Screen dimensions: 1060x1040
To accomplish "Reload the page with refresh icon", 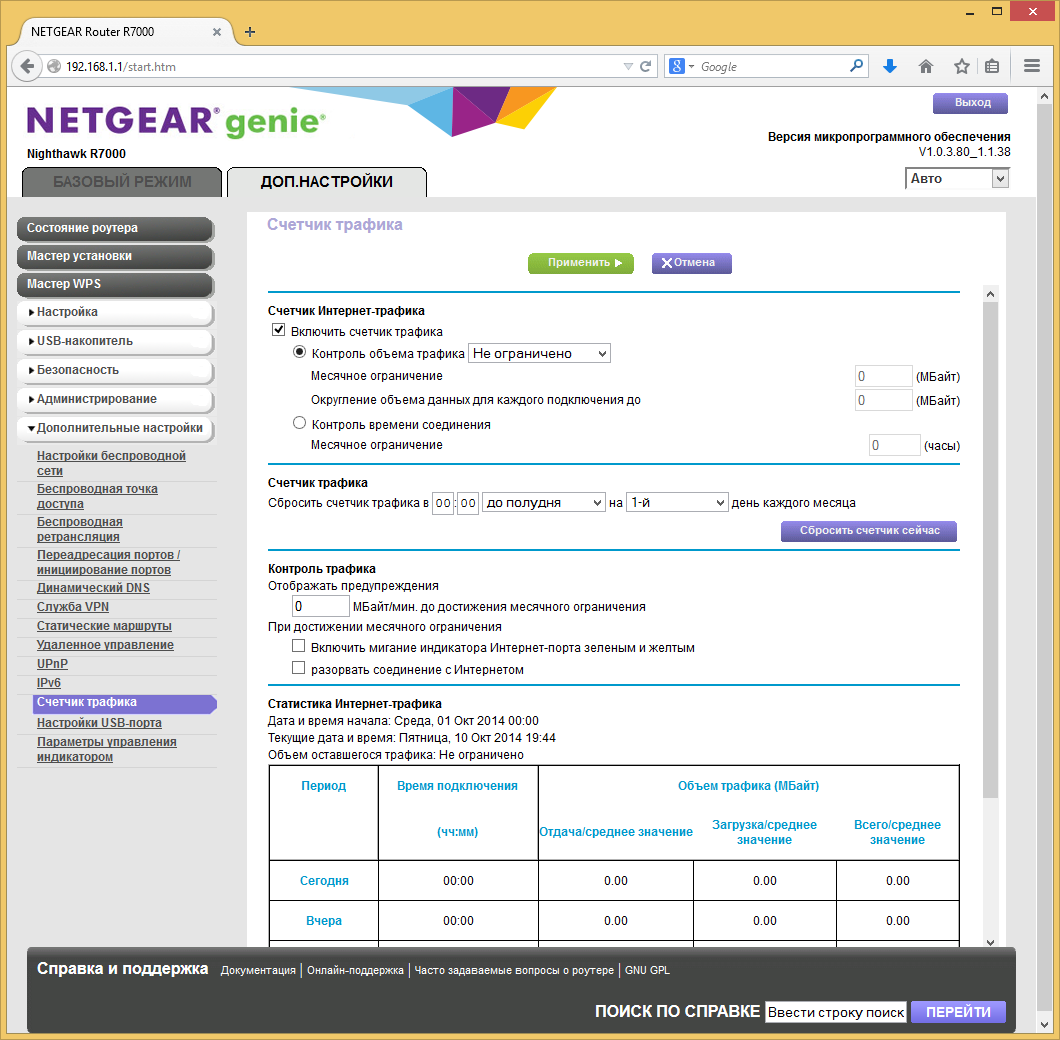I will click(646, 66).
